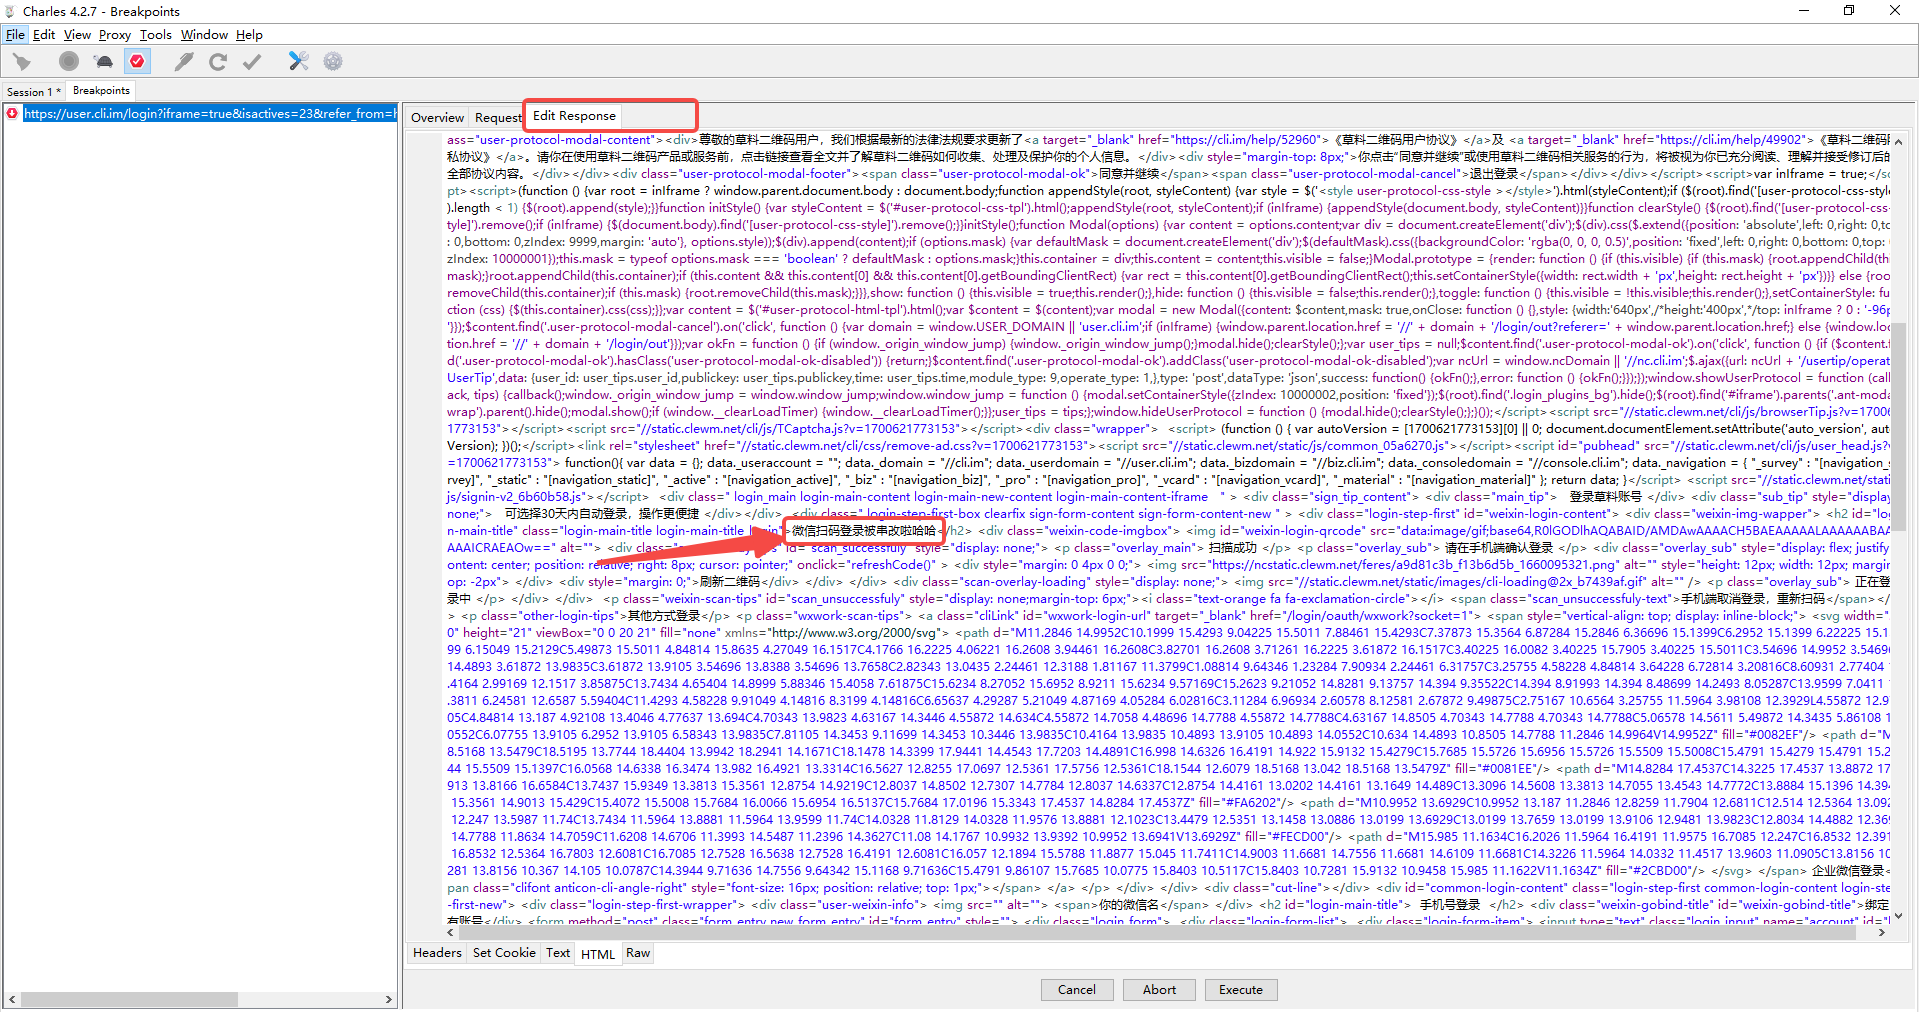Toggle throttling with the turtle icon
This screenshot has width=1919, height=1012.
(x=104, y=61)
